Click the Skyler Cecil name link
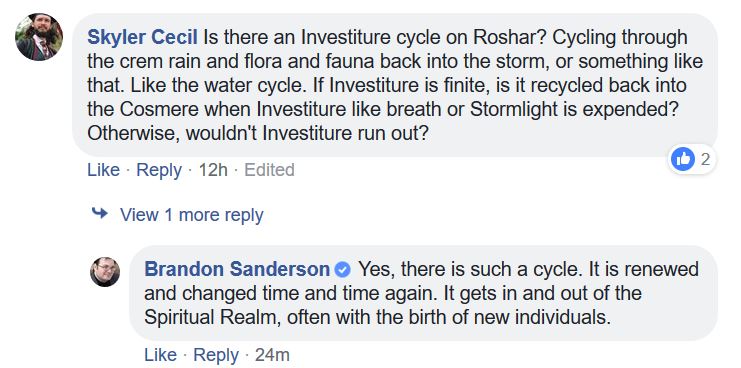The width and height of the screenshot is (741, 368). (x=144, y=38)
